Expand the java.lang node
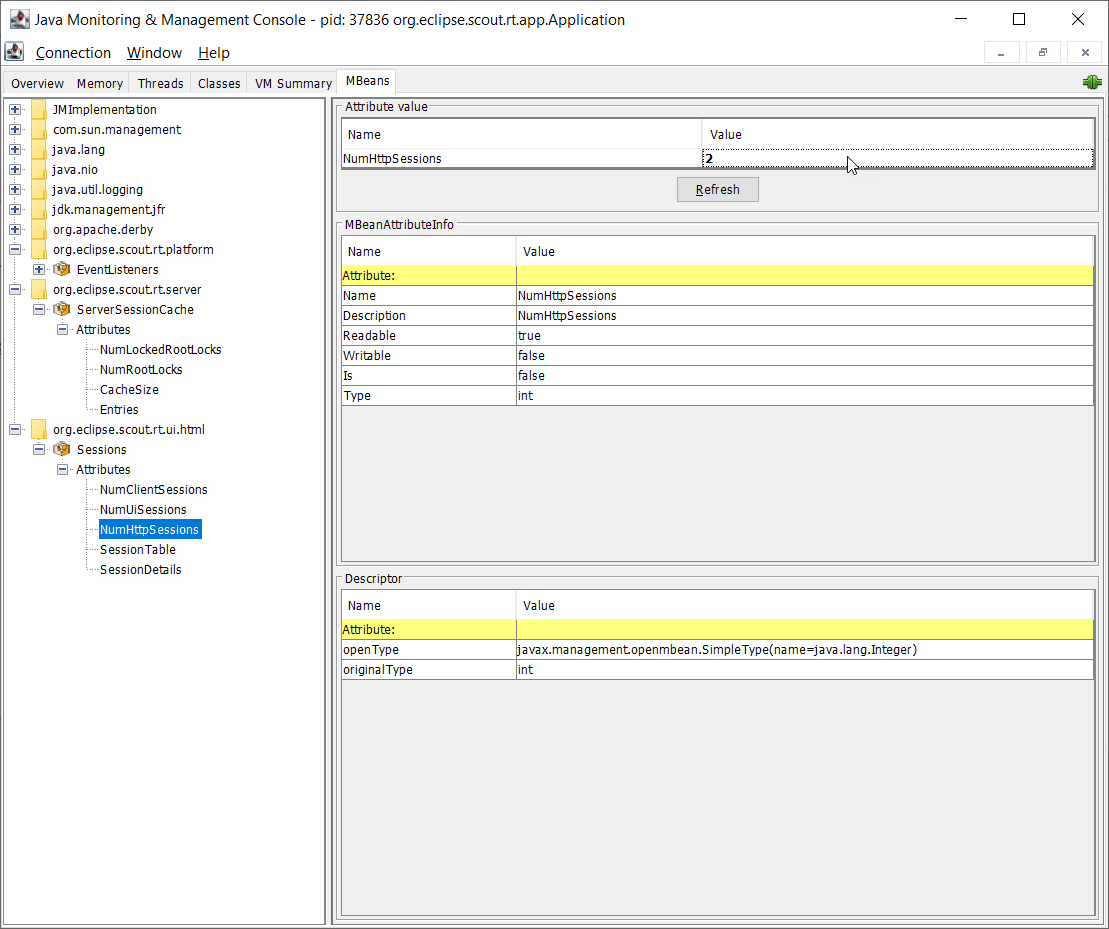 coord(15,149)
